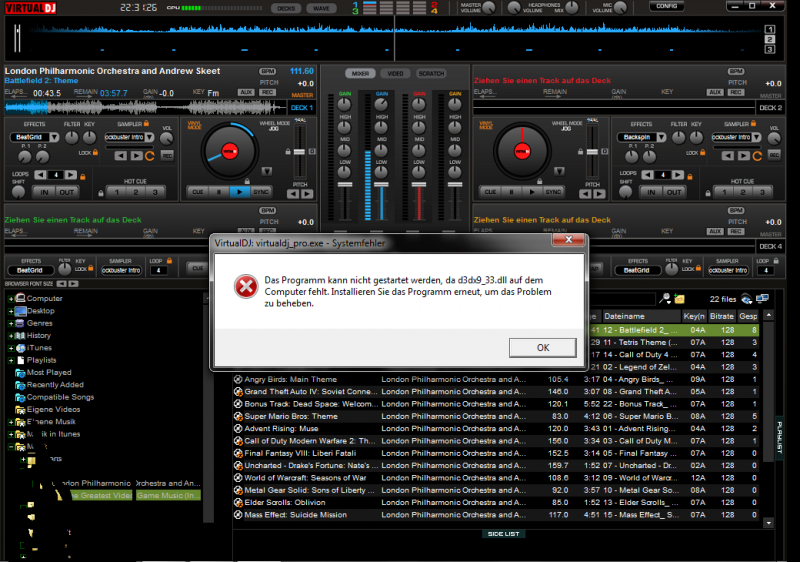Toggle the sampler lock on Deck 1

146,123
